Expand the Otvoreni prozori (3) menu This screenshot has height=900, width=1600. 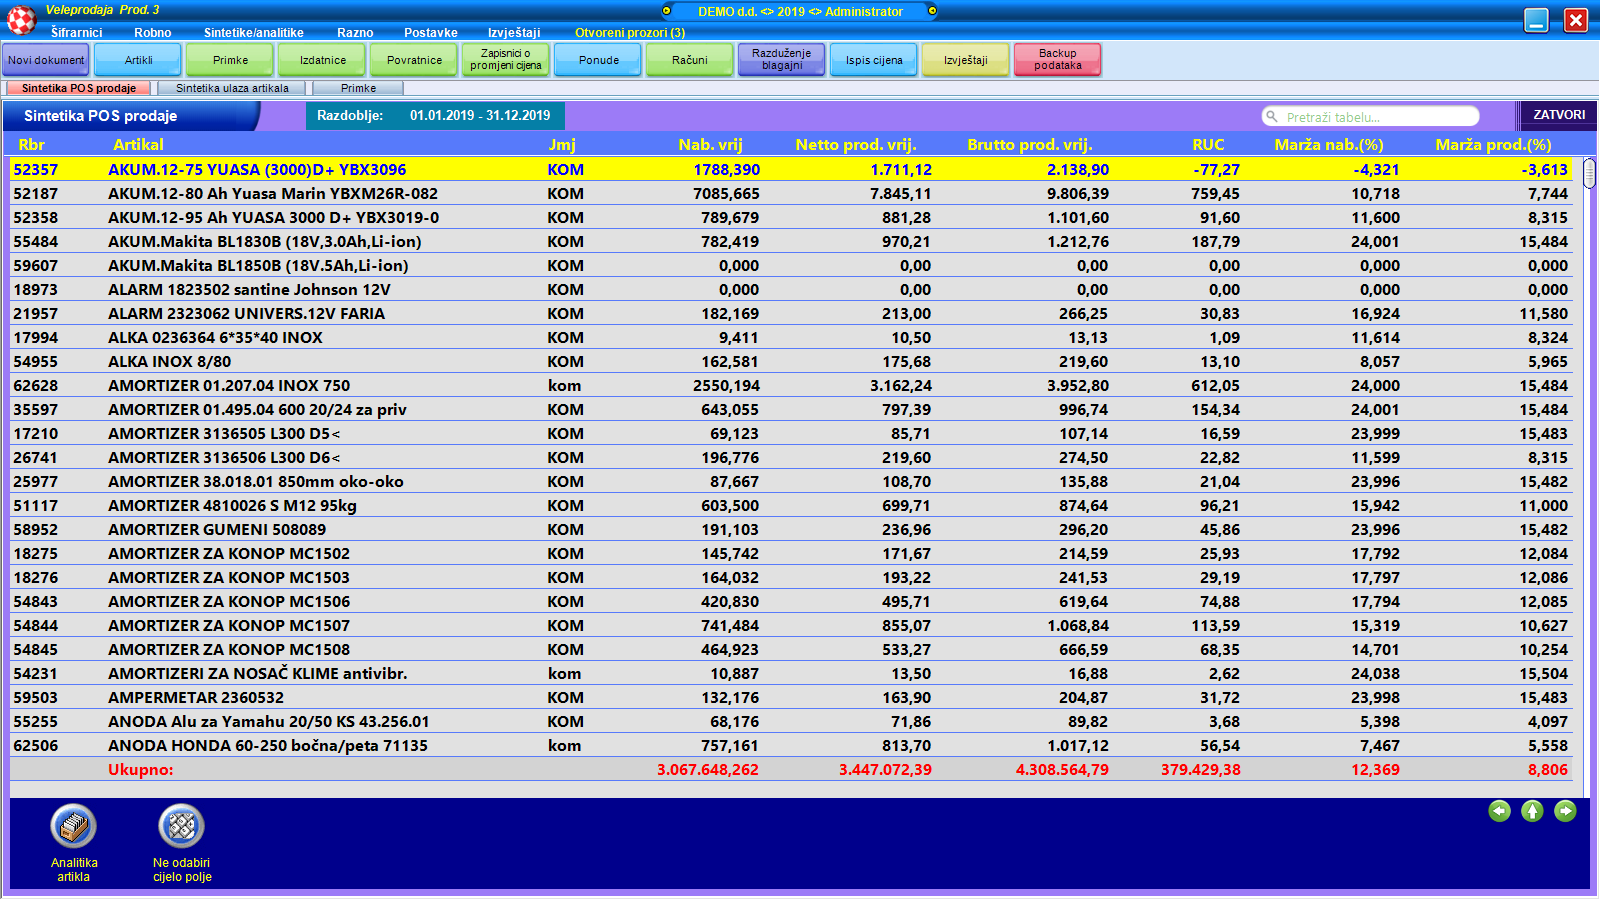coord(629,33)
